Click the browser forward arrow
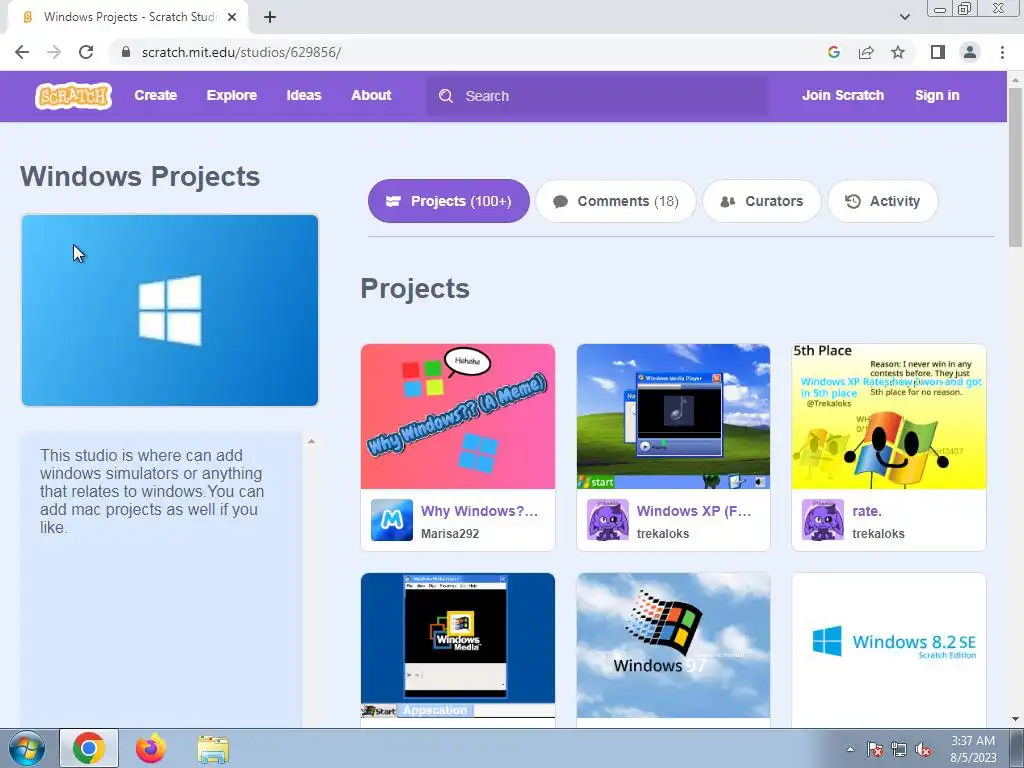Image resolution: width=1024 pixels, height=768 pixels. (54, 52)
